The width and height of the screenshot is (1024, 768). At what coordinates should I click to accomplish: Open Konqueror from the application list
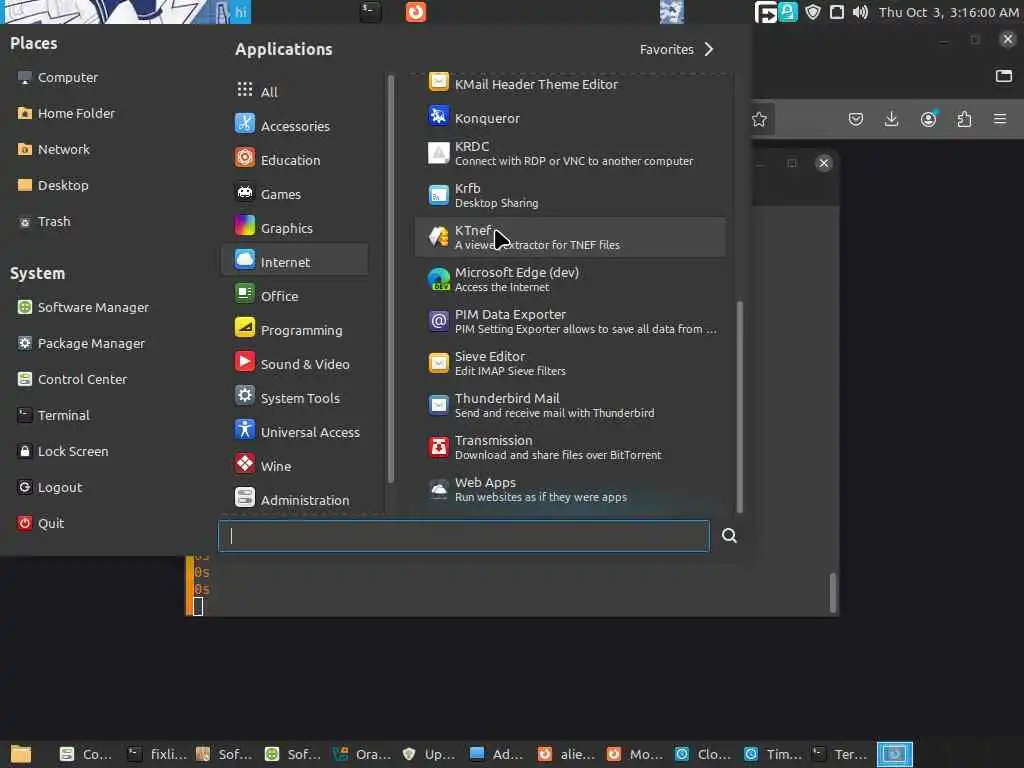pyautogui.click(x=569, y=118)
